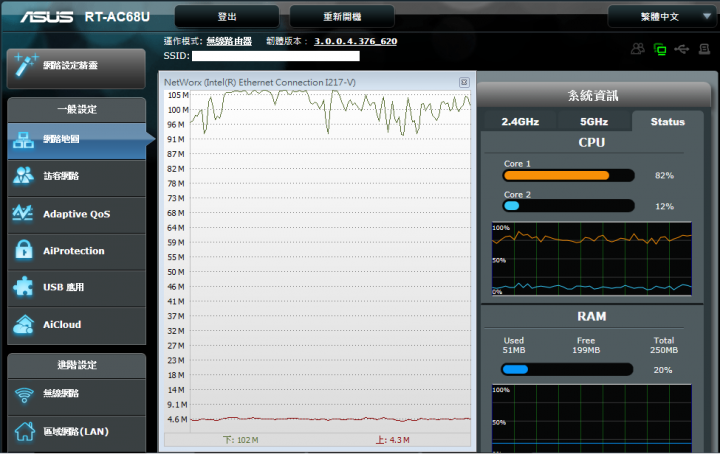Image resolution: width=720 pixels, height=454 pixels.
Task: Click the USB application puzzle icon
Action: tap(23, 287)
